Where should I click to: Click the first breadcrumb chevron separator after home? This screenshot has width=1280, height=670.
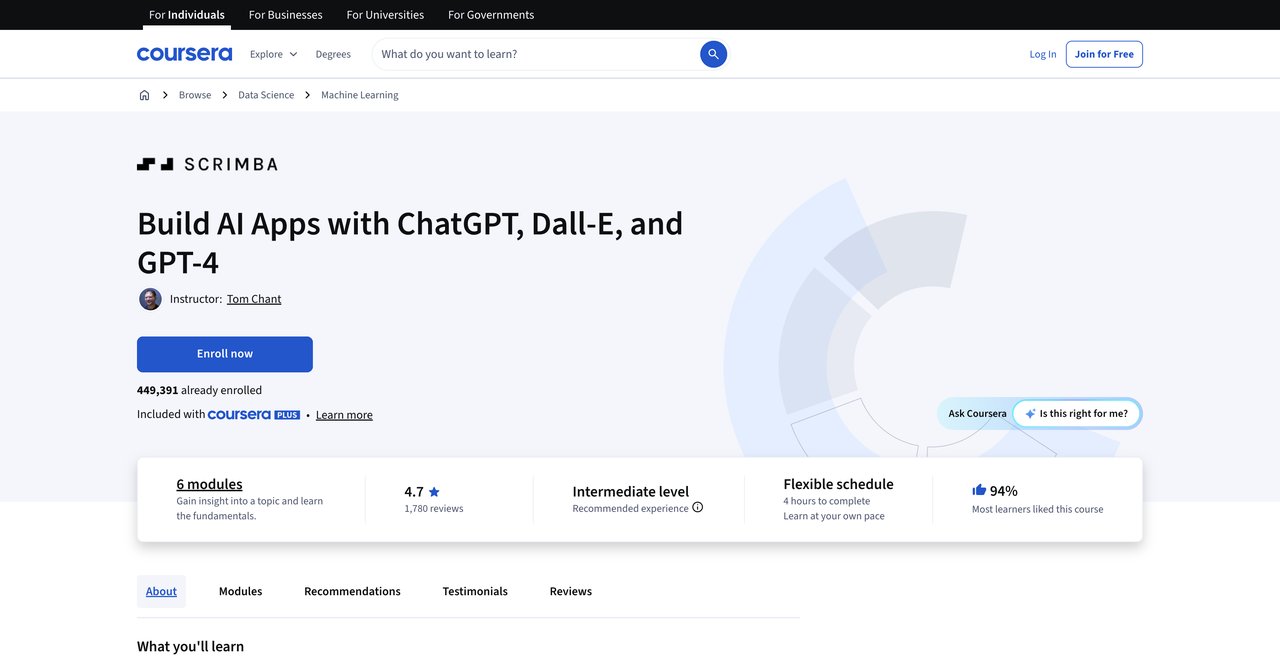point(165,95)
